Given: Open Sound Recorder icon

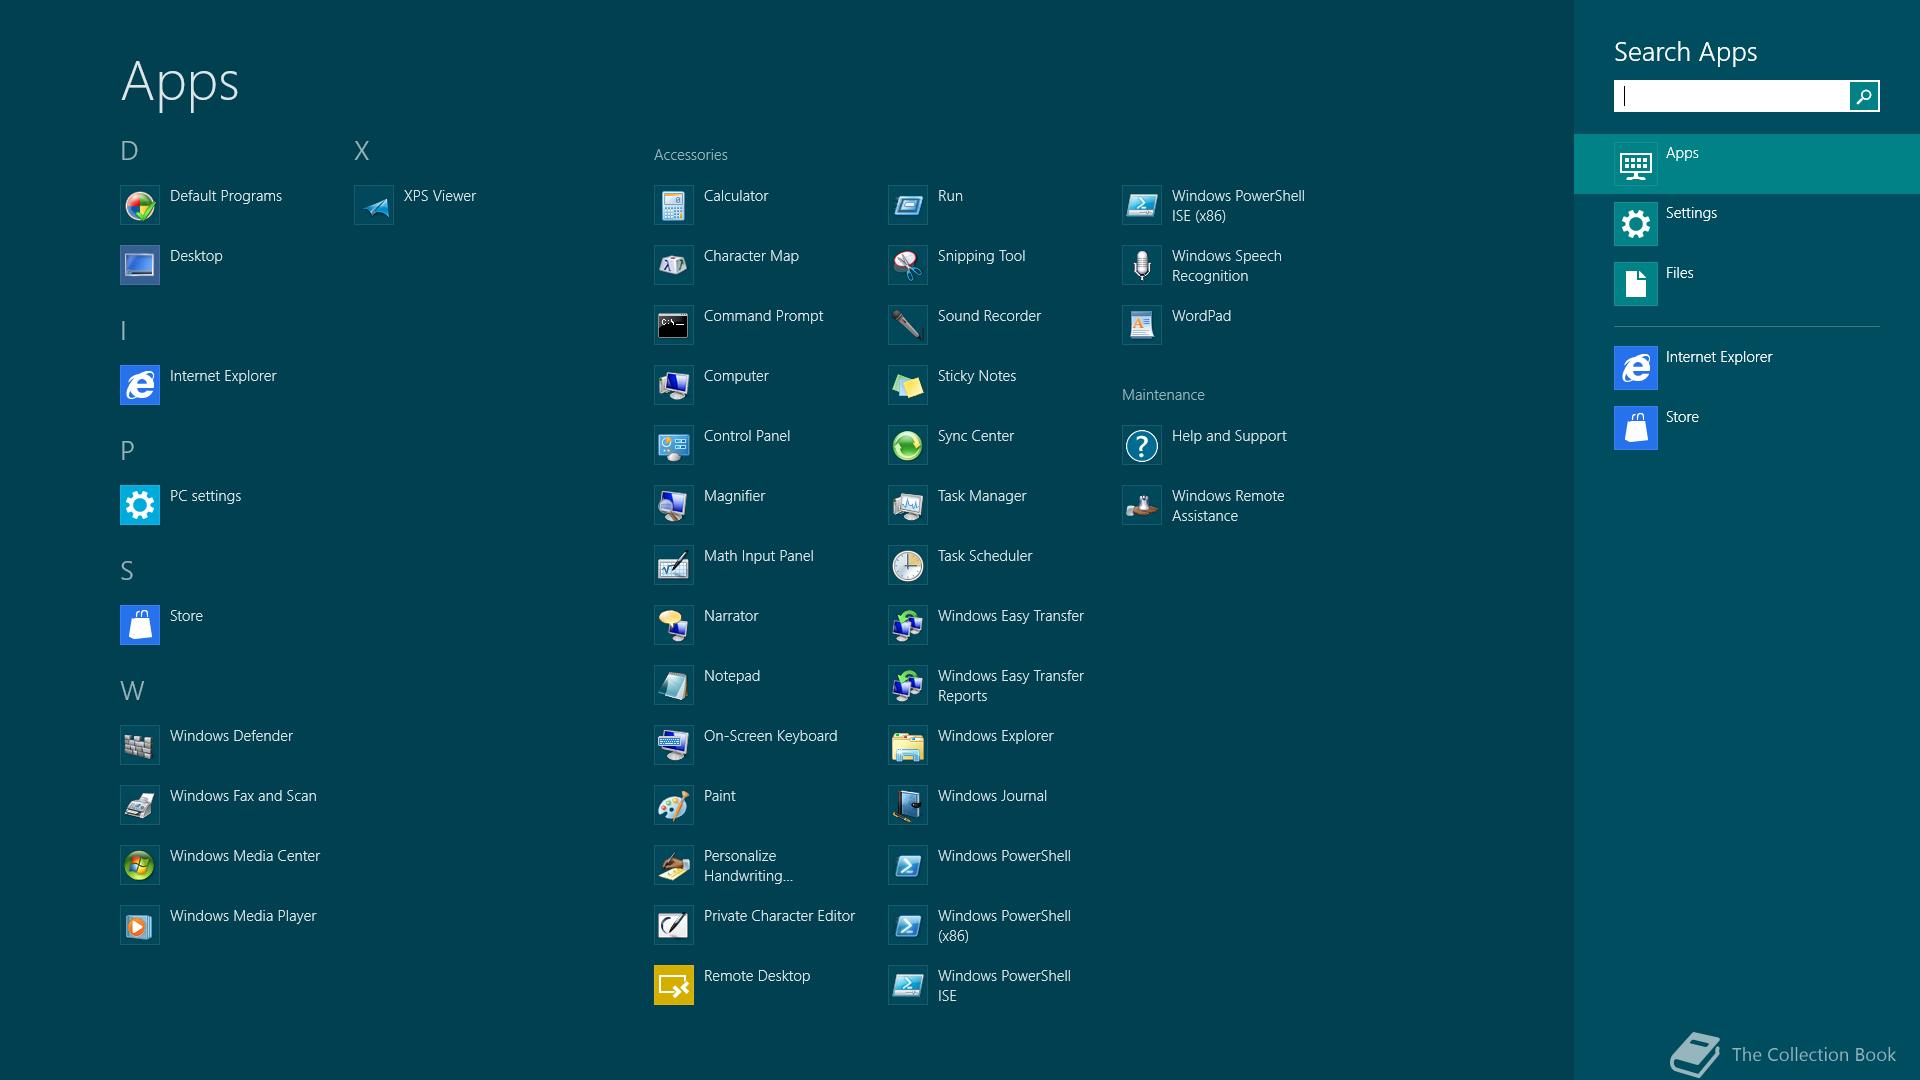Looking at the screenshot, I should pyautogui.click(x=907, y=325).
